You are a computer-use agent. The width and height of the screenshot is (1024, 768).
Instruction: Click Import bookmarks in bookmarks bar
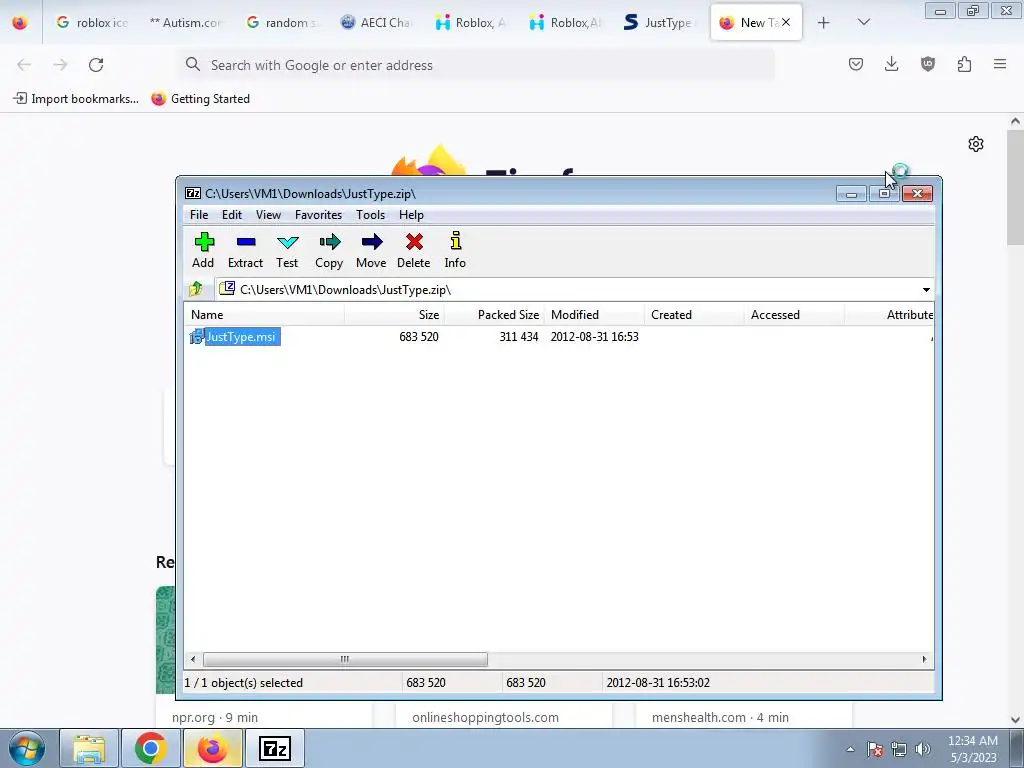(x=76, y=99)
